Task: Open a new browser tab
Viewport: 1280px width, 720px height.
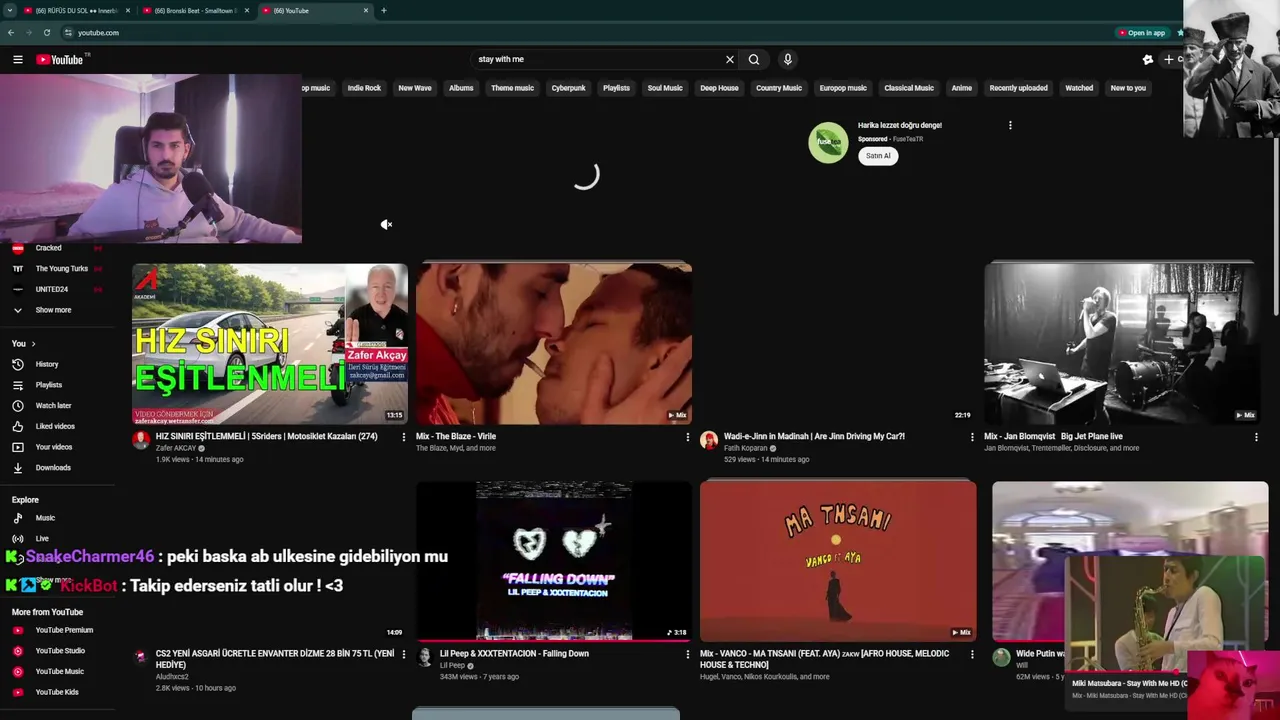Action: tap(384, 10)
